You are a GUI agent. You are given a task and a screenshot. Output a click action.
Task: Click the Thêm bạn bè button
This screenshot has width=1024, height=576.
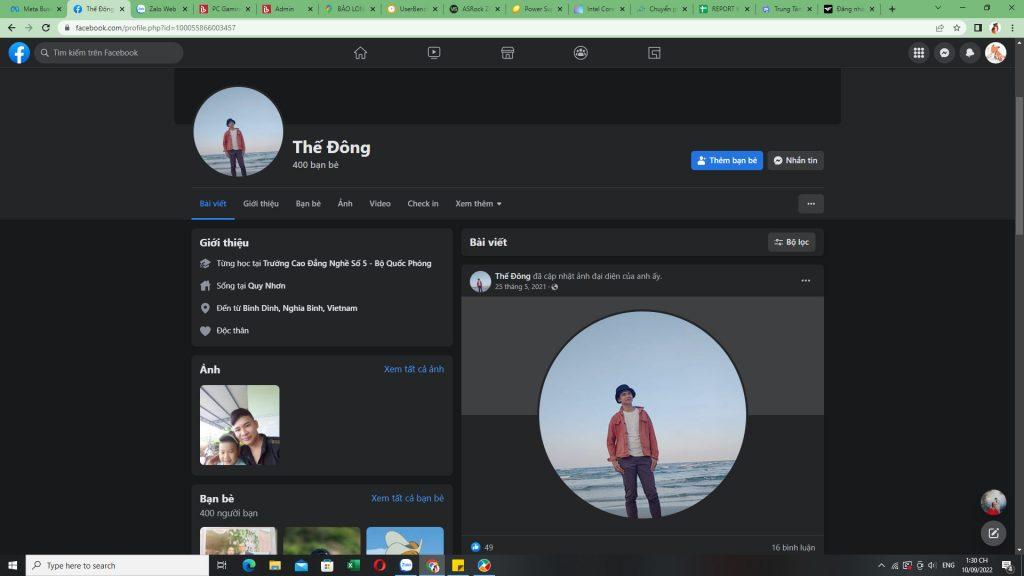click(x=727, y=160)
